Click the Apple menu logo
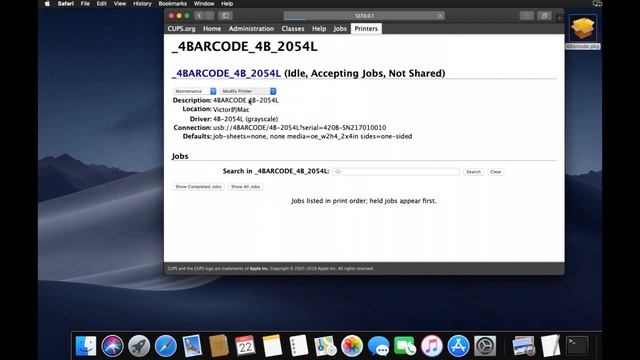640x360 pixels. (x=47, y=4)
